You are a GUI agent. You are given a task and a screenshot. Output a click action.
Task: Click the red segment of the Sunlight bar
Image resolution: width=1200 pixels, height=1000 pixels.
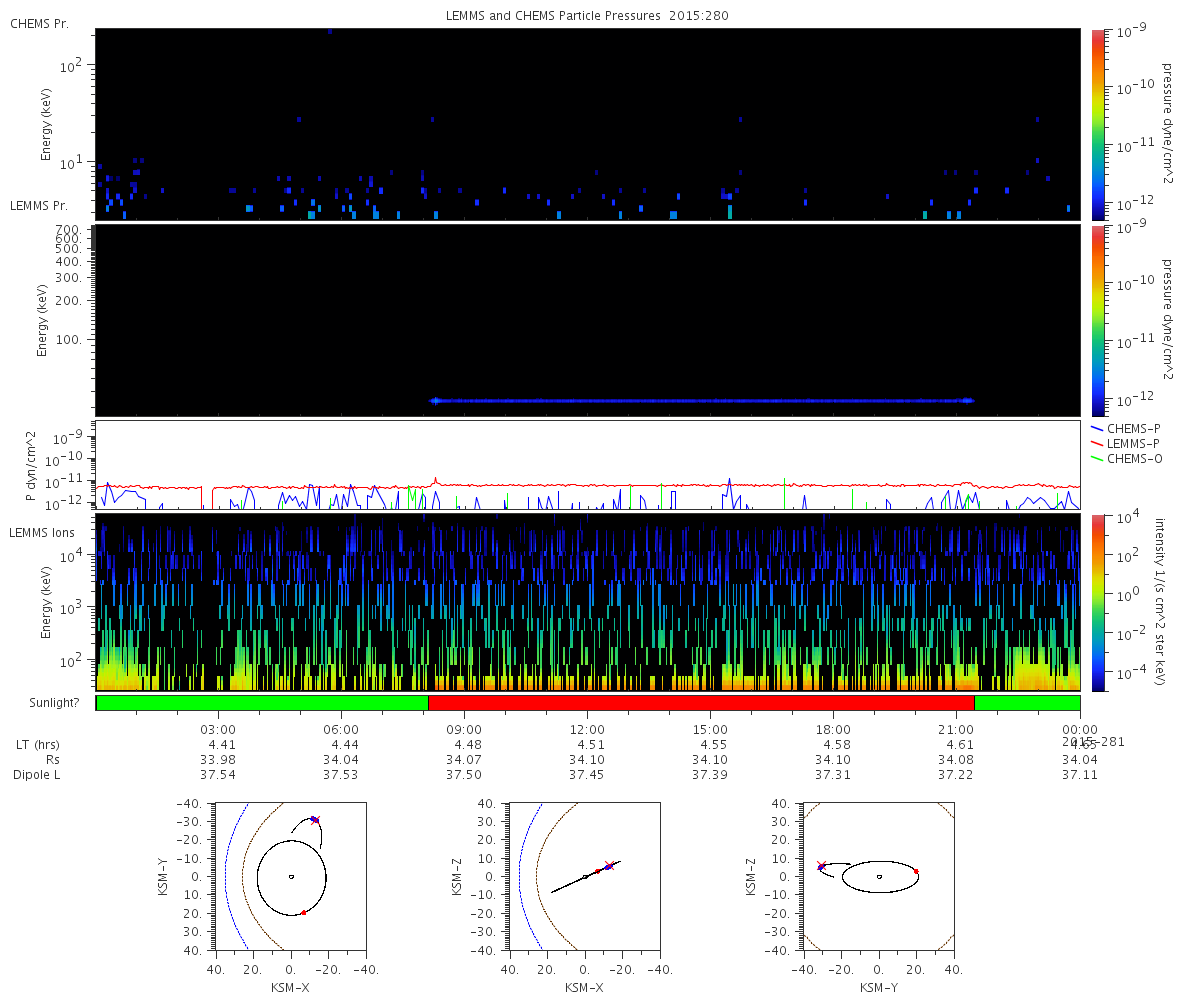click(700, 703)
